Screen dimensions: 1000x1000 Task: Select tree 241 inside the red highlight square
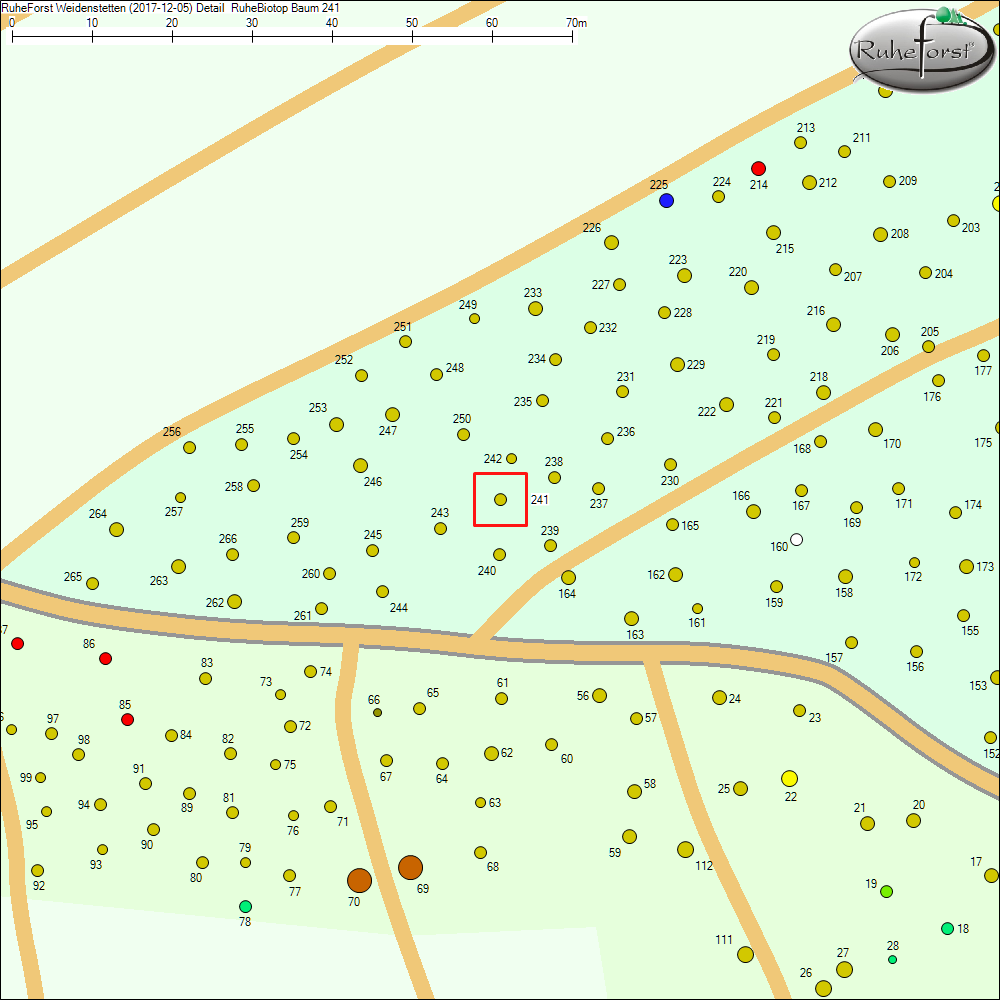pos(499,499)
